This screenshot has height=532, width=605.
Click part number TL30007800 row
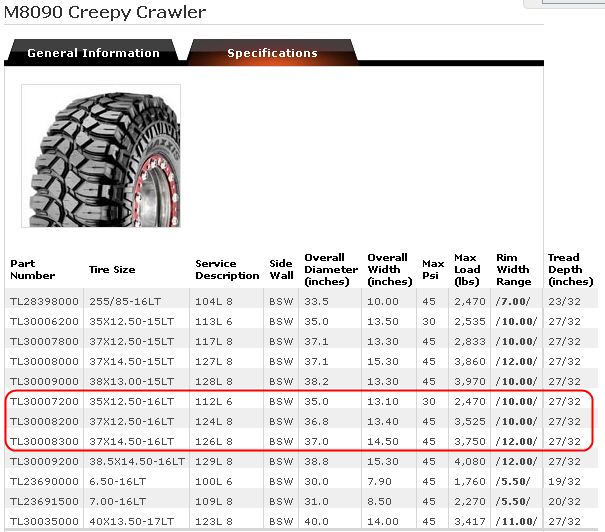(43, 340)
